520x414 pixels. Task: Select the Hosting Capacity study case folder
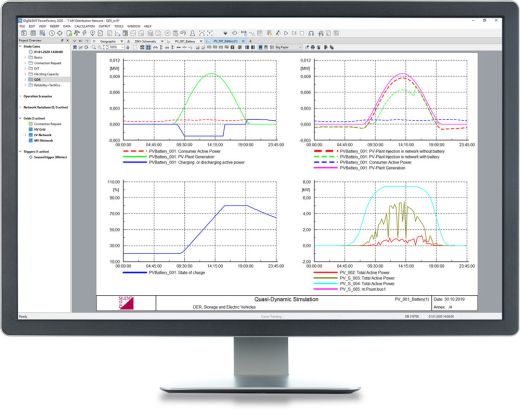point(46,74)
